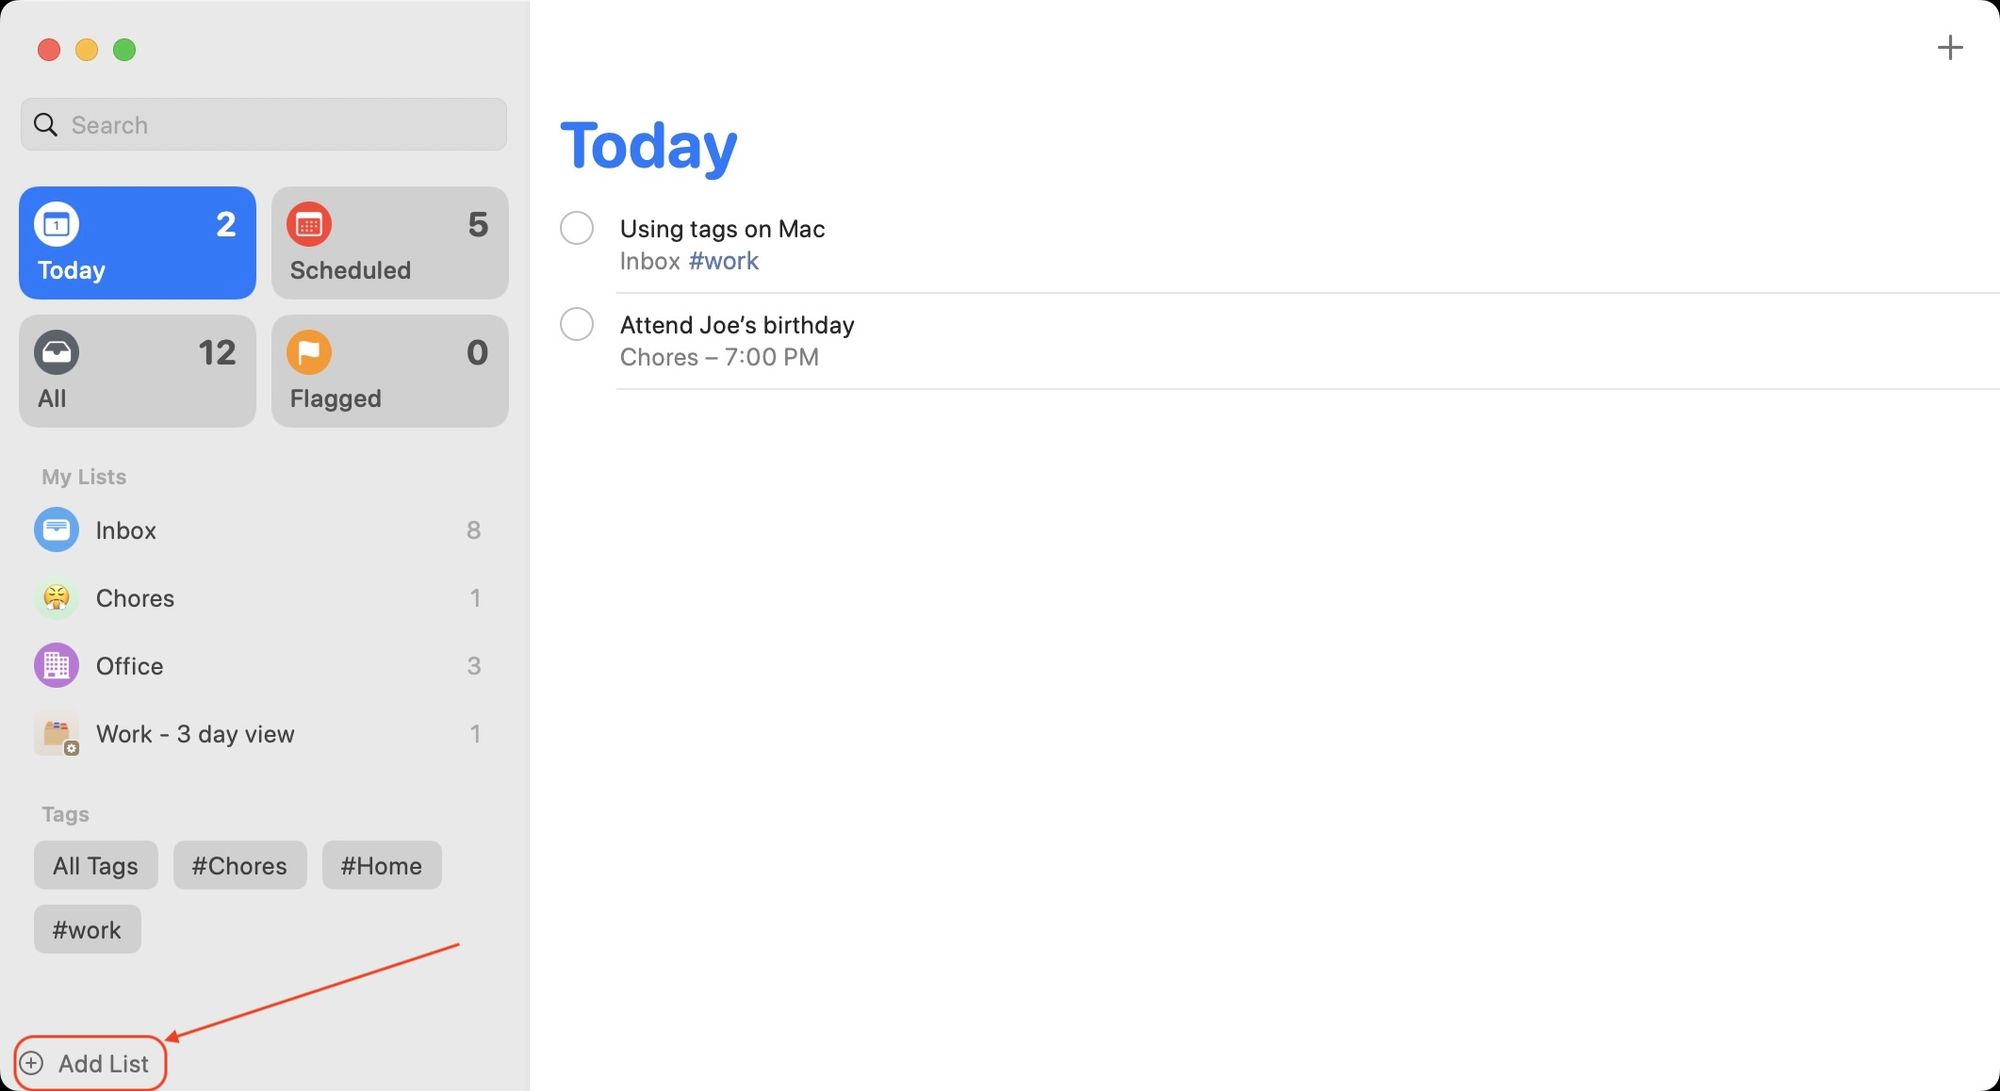Open the #work tag link in task
Screen dimensions: 2000x1091
[x=724, y=261]
